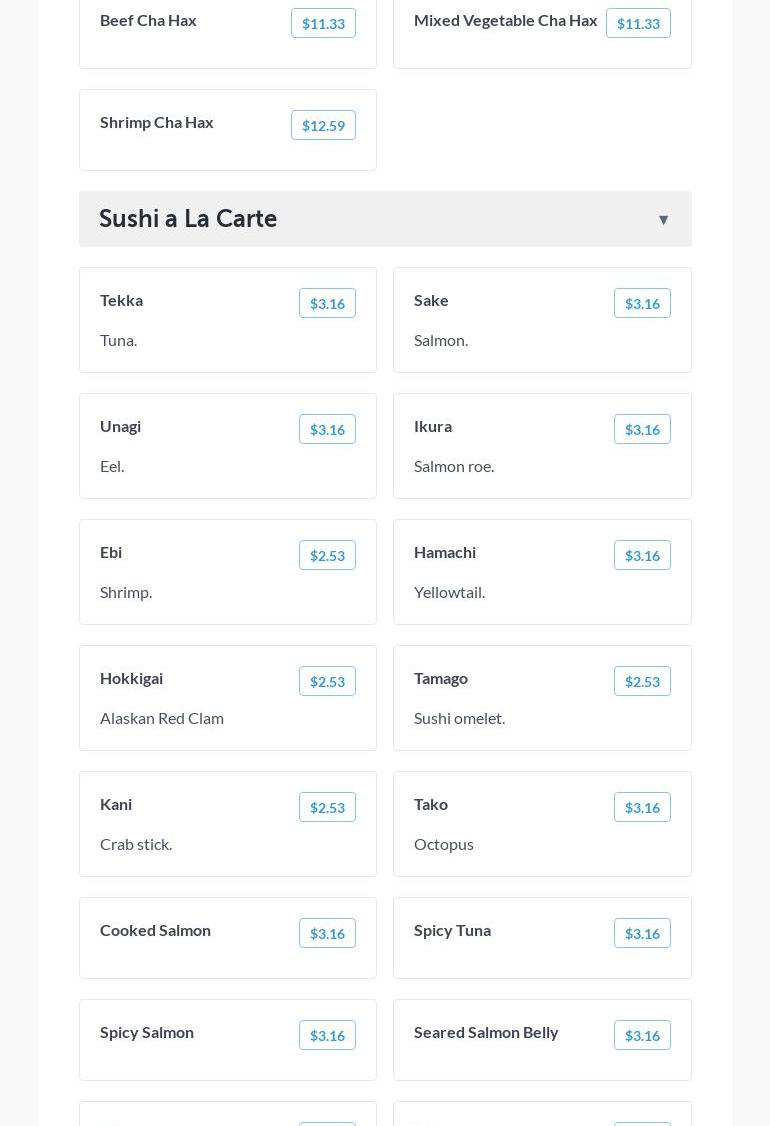Click the Spicy Tuna price button

click(x=642, y=933)
